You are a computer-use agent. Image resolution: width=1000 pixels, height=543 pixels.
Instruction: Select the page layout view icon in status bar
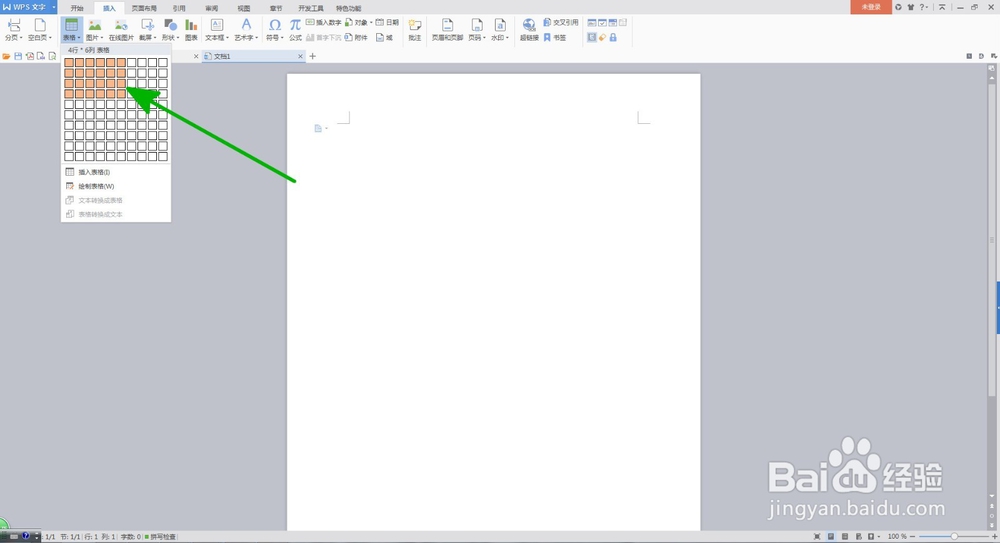831,537
